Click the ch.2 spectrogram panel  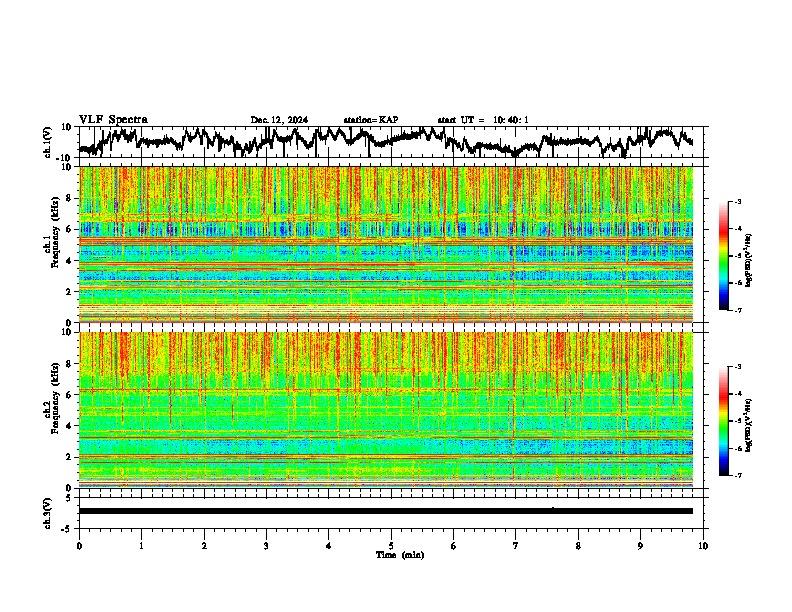click(386, 410)
